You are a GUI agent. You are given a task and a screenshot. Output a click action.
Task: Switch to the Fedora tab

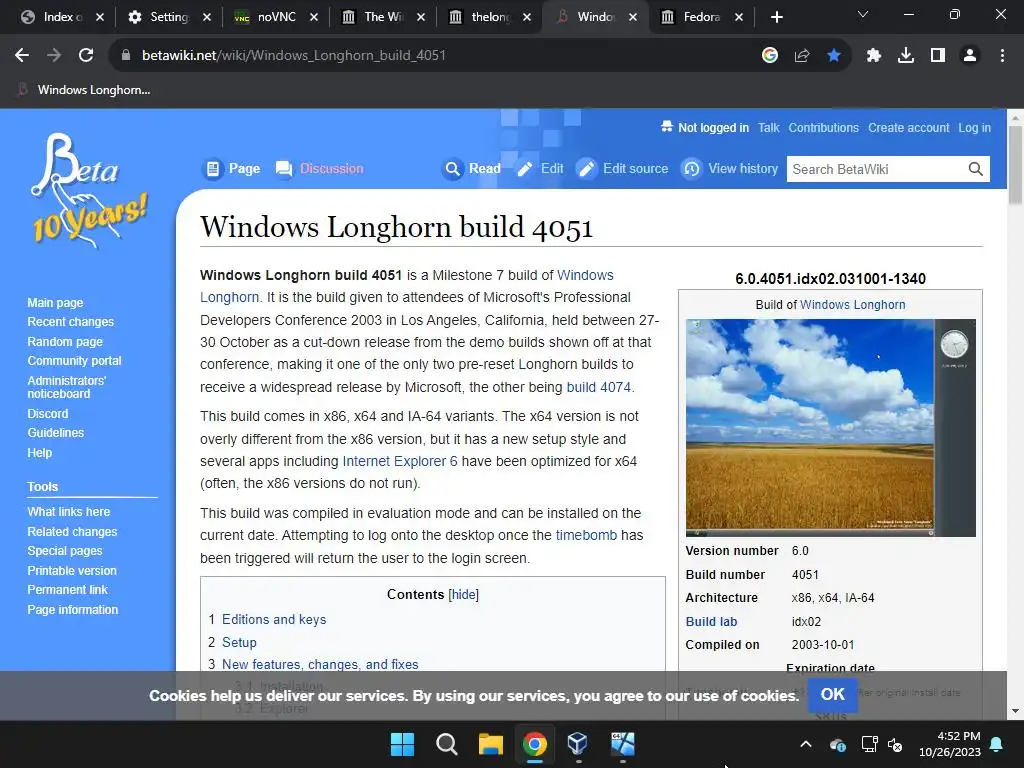[701, 17]
